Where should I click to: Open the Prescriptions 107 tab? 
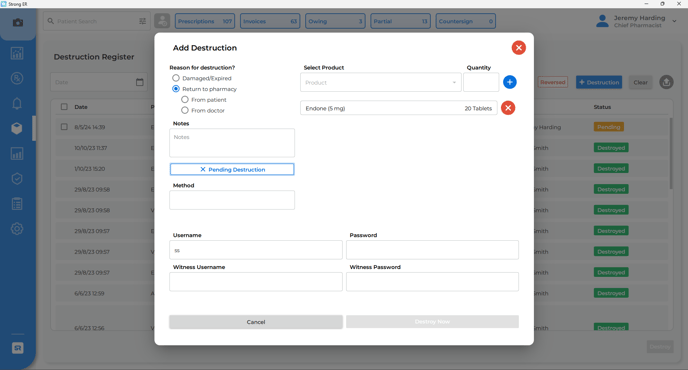coord(205,21)
